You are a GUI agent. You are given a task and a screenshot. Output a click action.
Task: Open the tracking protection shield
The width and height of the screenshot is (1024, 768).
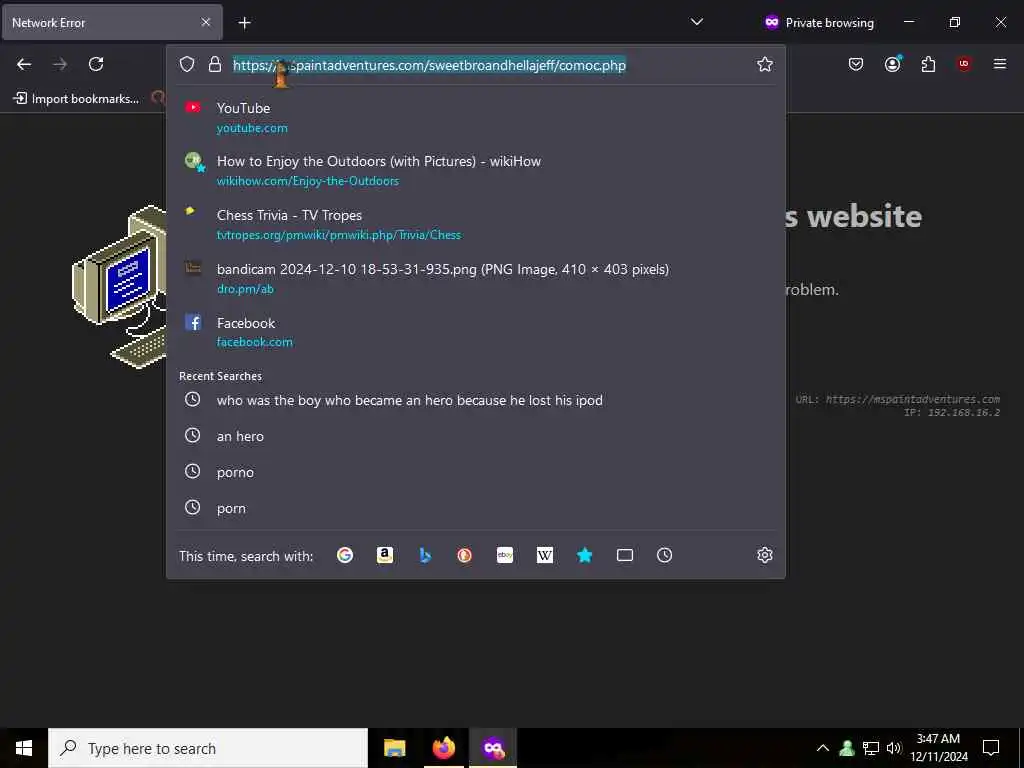(187, 64)
